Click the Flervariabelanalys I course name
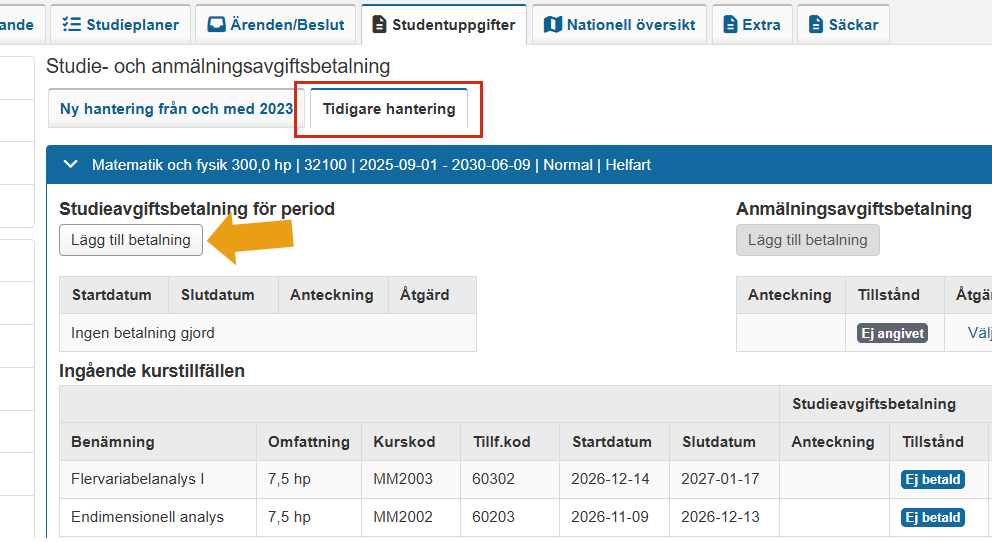Image resolution: width=992 pixels, height=542 pixels. [137, 479]
